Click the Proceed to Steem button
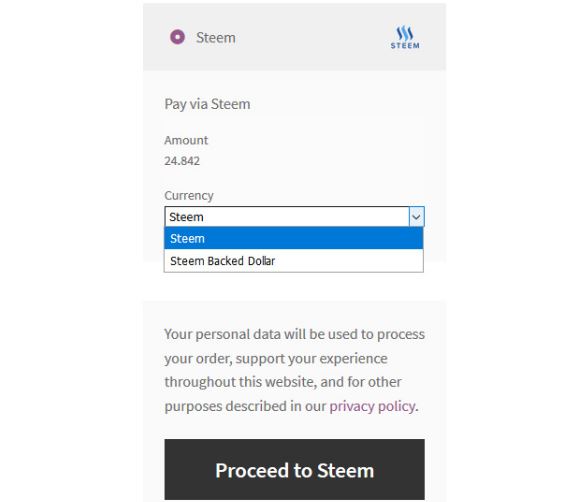Image resolution: width=586 pixels, height=502 pixels. [294, 469]
